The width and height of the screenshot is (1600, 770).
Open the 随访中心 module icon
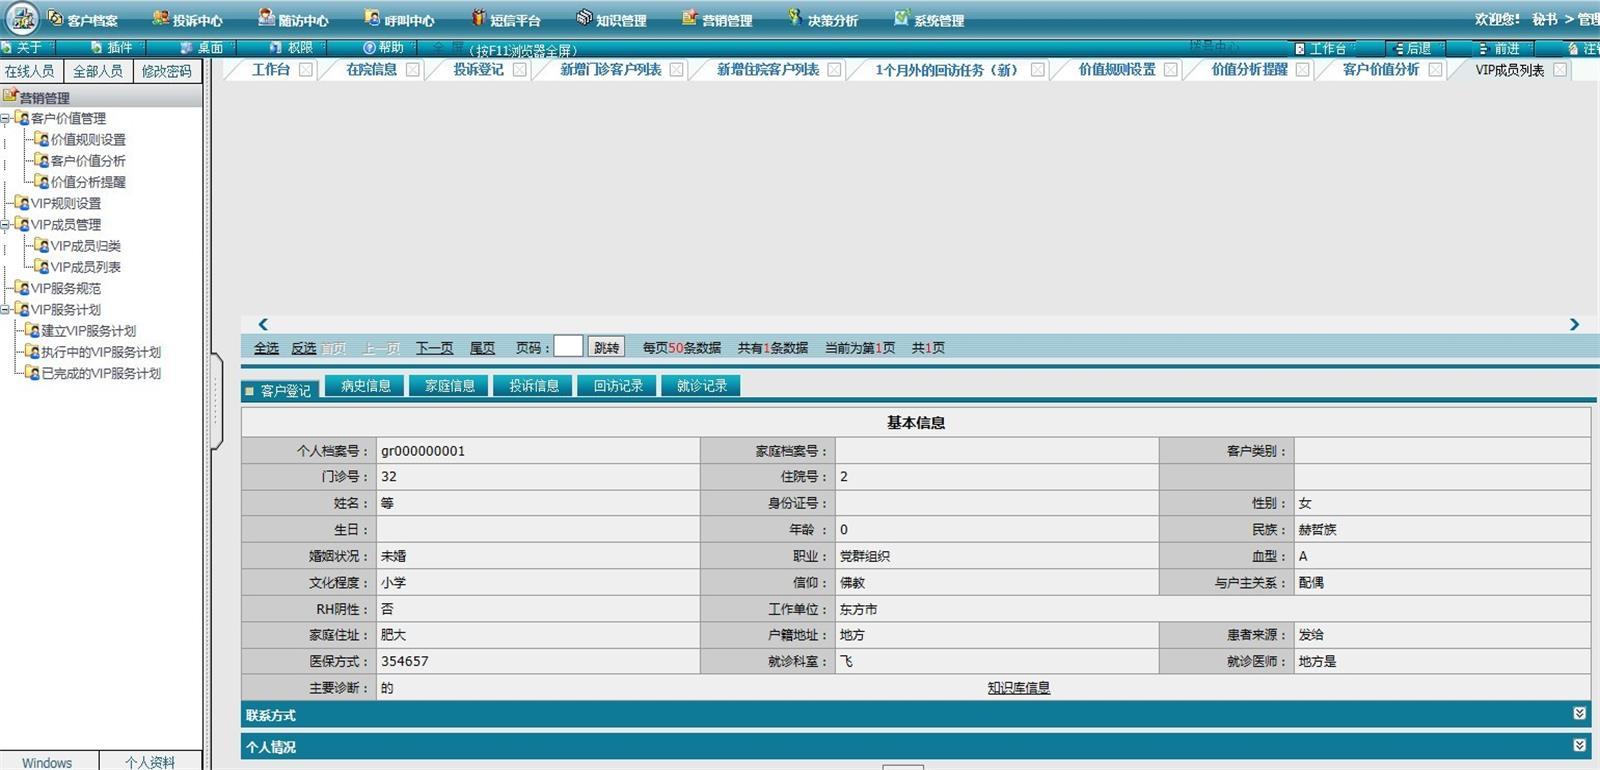coord(266,18)
